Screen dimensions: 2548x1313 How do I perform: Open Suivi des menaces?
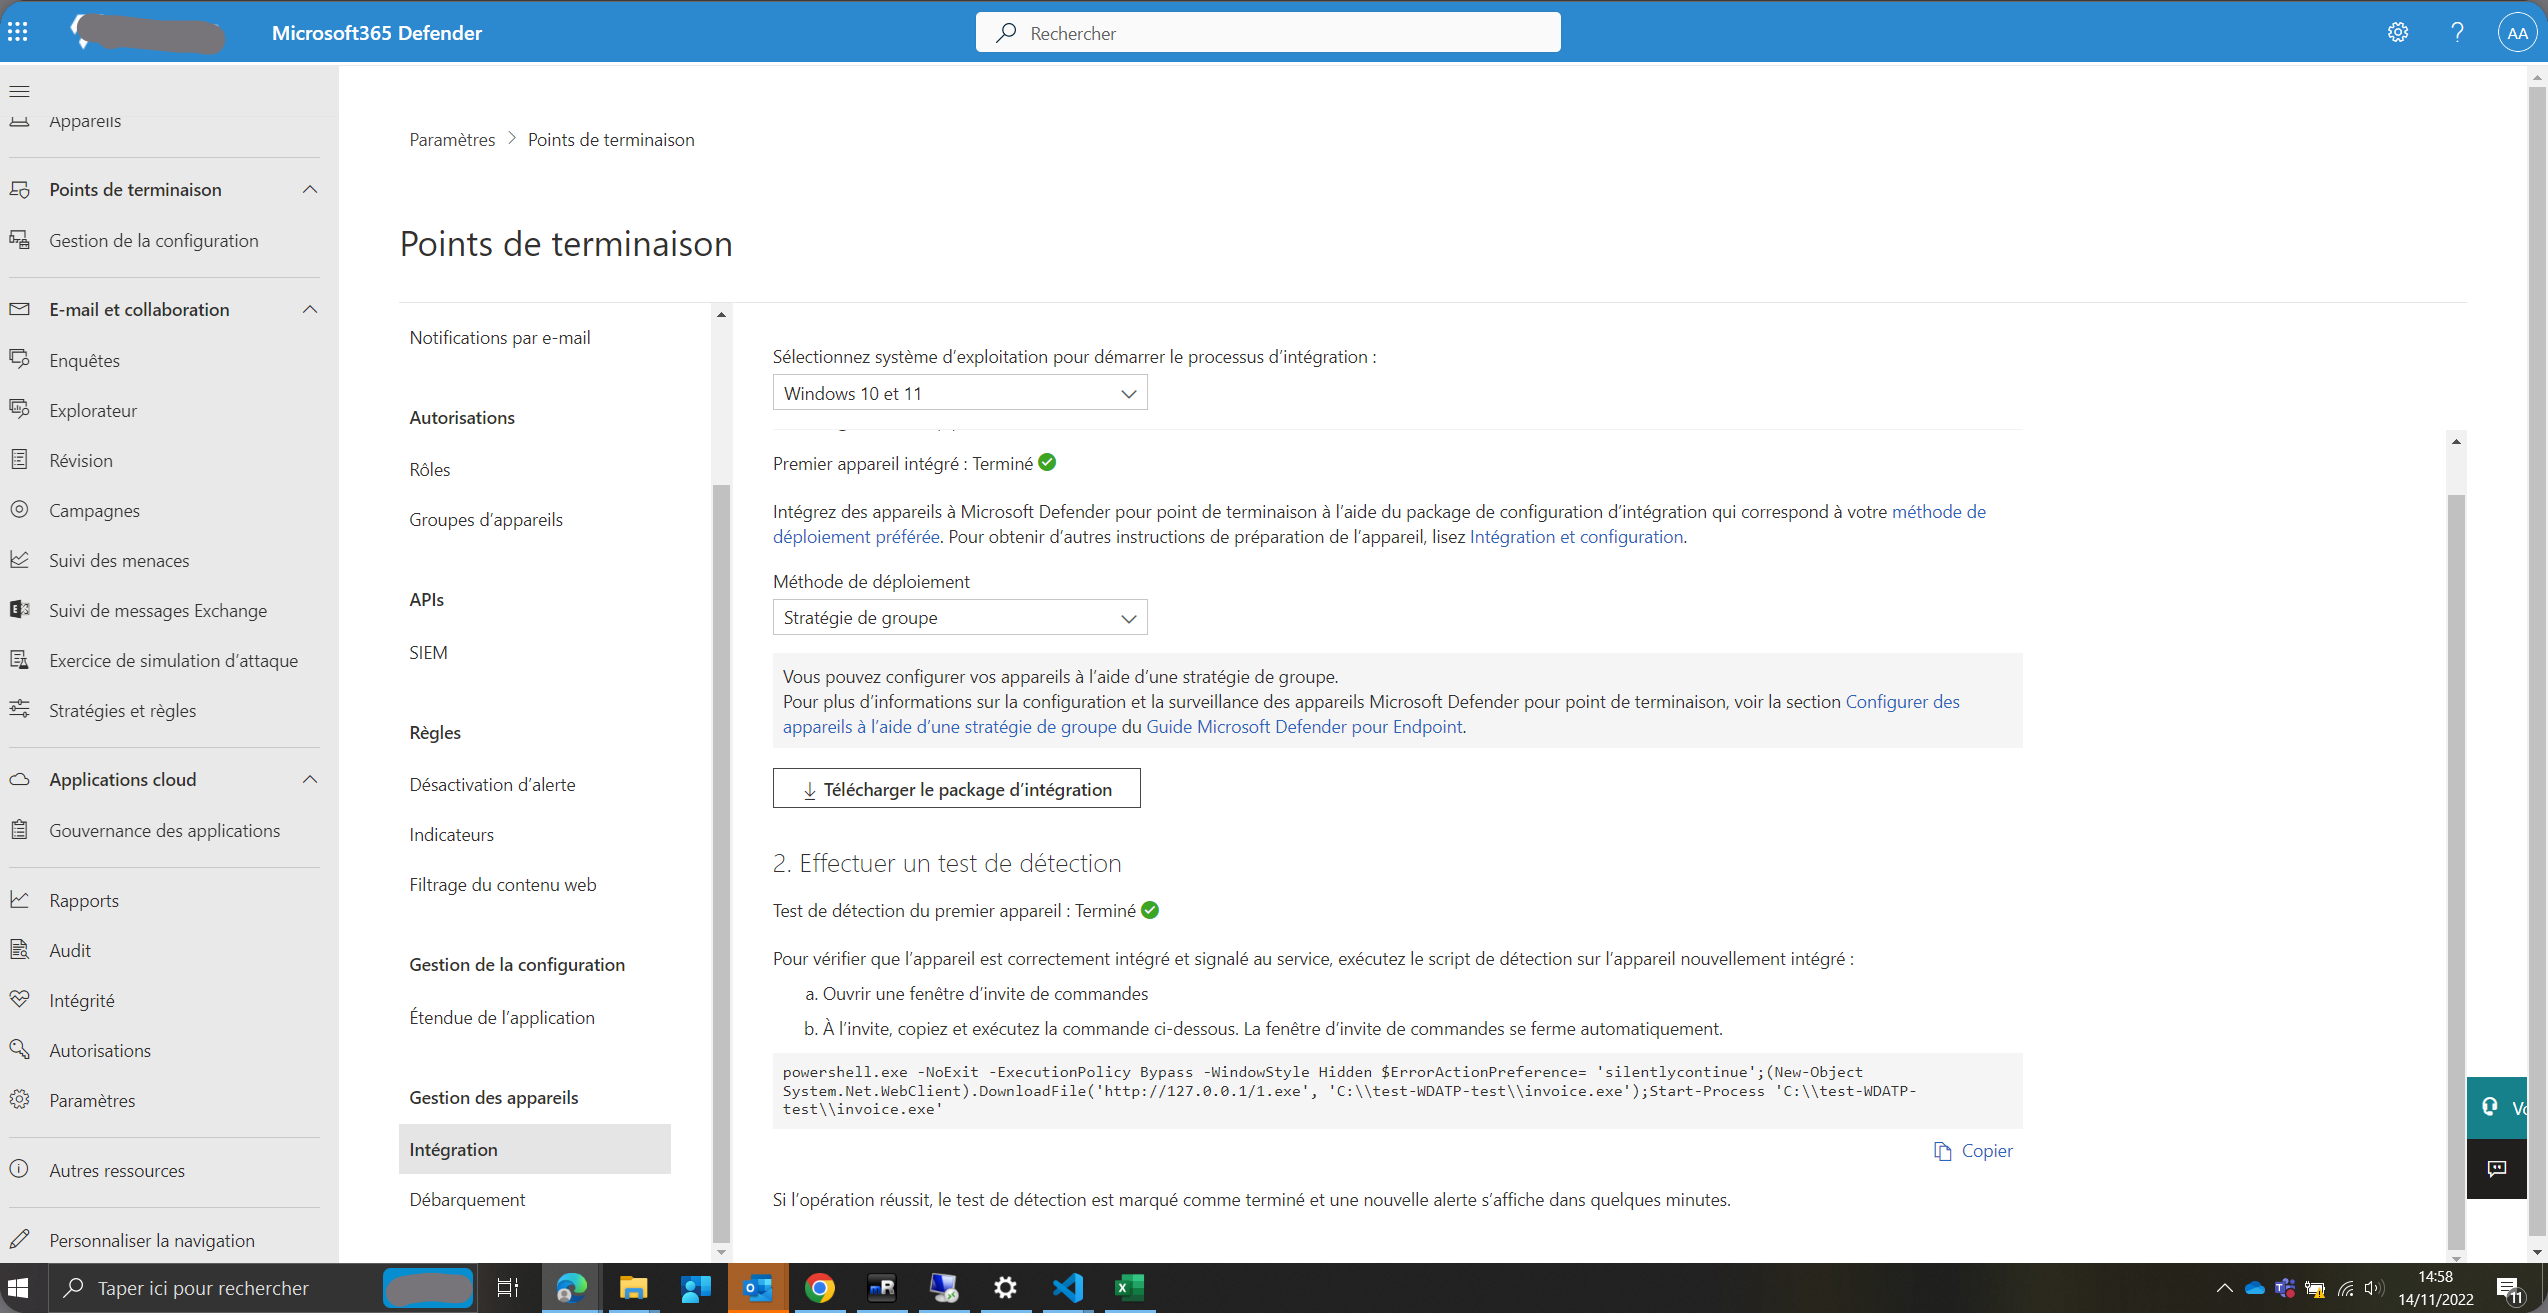(x=119, y=560)
